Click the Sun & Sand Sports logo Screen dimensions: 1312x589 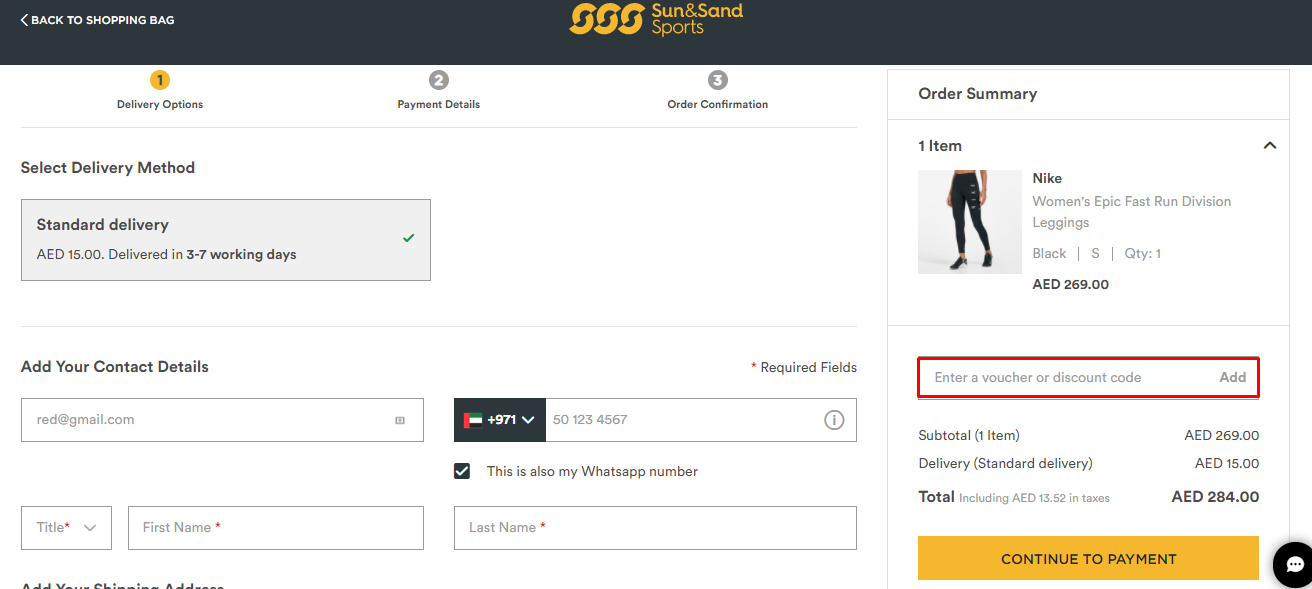pyautogui.click(x=656, y=19)
